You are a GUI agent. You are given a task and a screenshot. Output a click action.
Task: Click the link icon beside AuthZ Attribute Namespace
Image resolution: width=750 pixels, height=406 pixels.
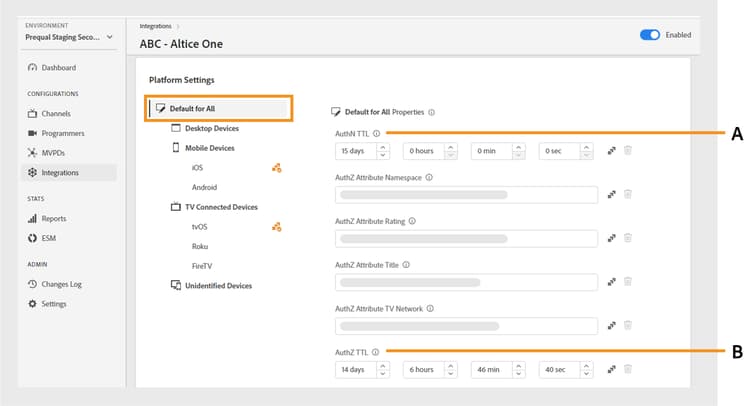(x=611, y=194)
